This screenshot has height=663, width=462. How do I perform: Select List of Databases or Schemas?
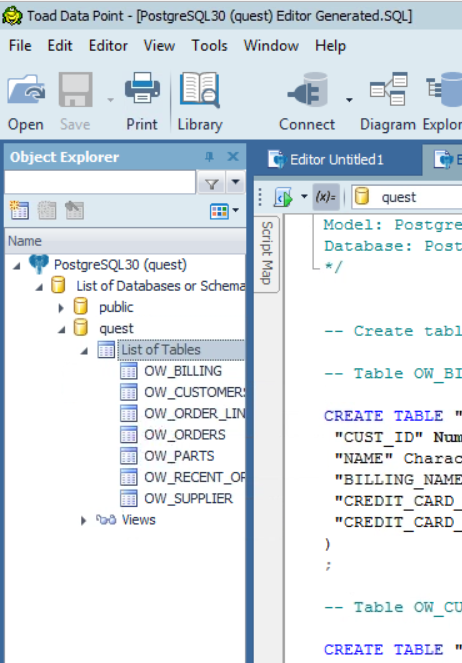(x=160, y=286)
